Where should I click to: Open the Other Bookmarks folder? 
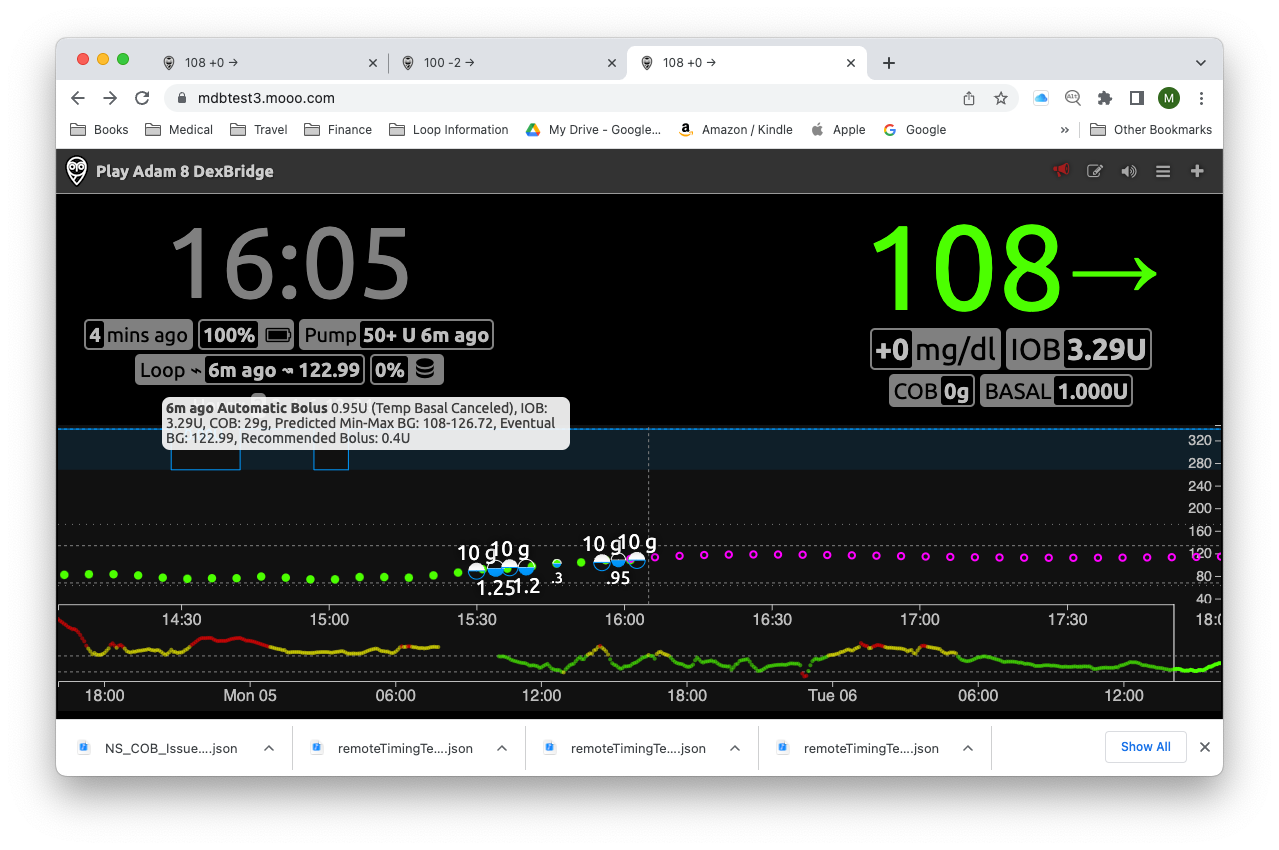point(1151,129)
